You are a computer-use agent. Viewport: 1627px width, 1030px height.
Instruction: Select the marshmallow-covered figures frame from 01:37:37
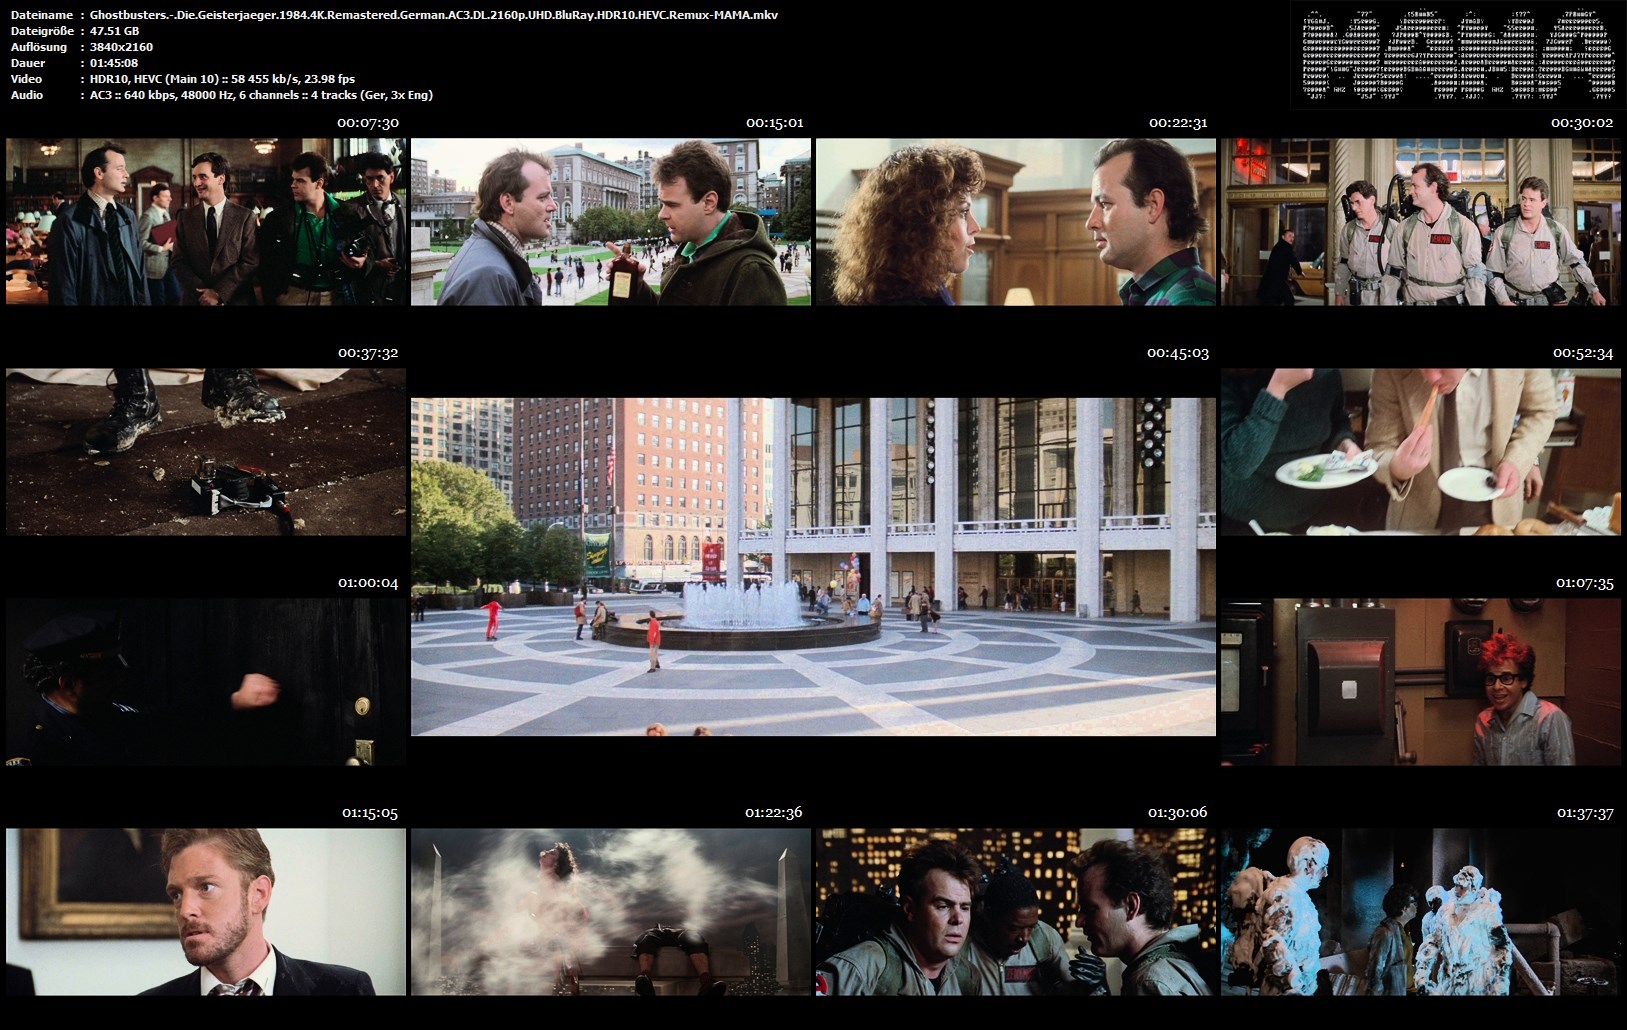click(1421, 912)
